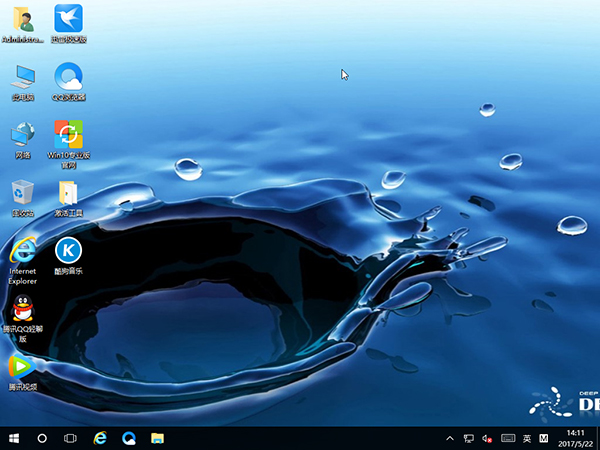
Task: Open the activation tools folder
Action: point(68,192)
